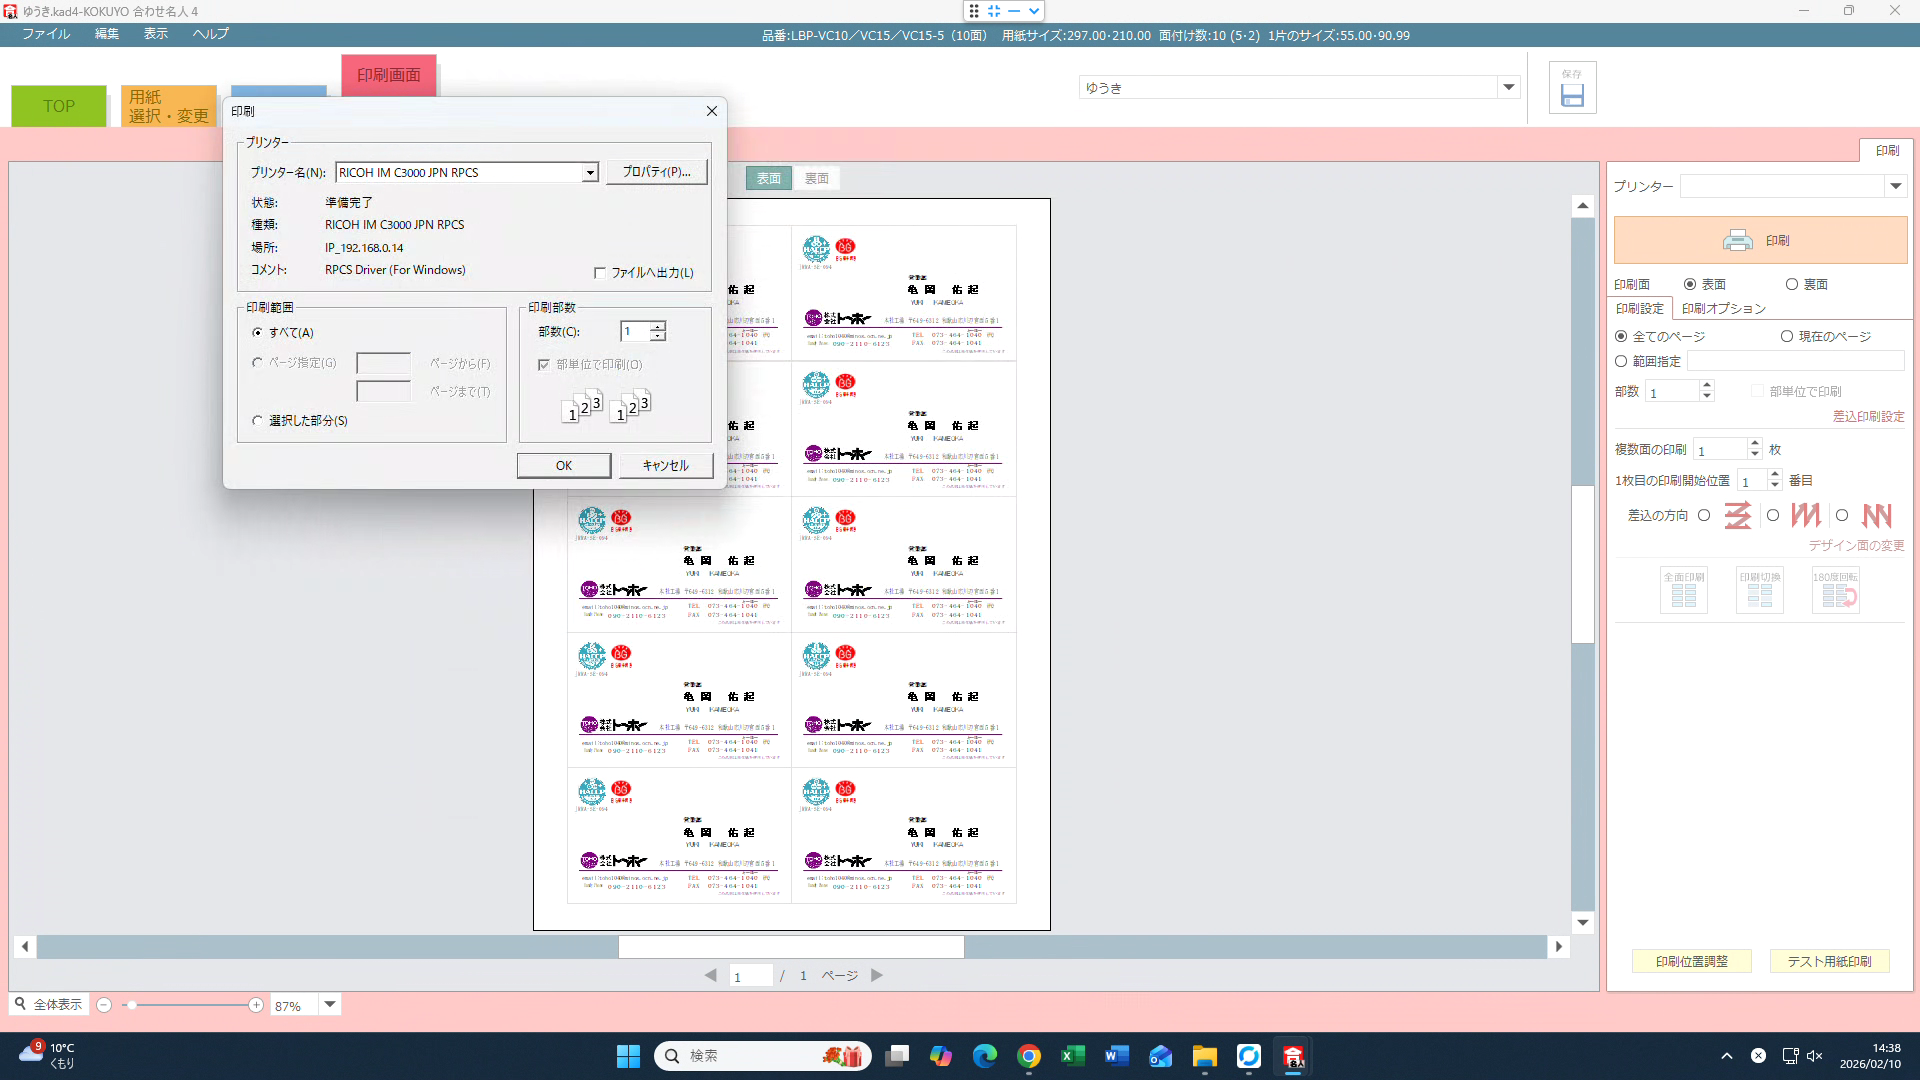Image resolution: width=1920 pixels, height=1080 pixels.
Task: Select horizontal zigzag merge direction radio
Action: pyautogui.click(x=1704, y=516)
